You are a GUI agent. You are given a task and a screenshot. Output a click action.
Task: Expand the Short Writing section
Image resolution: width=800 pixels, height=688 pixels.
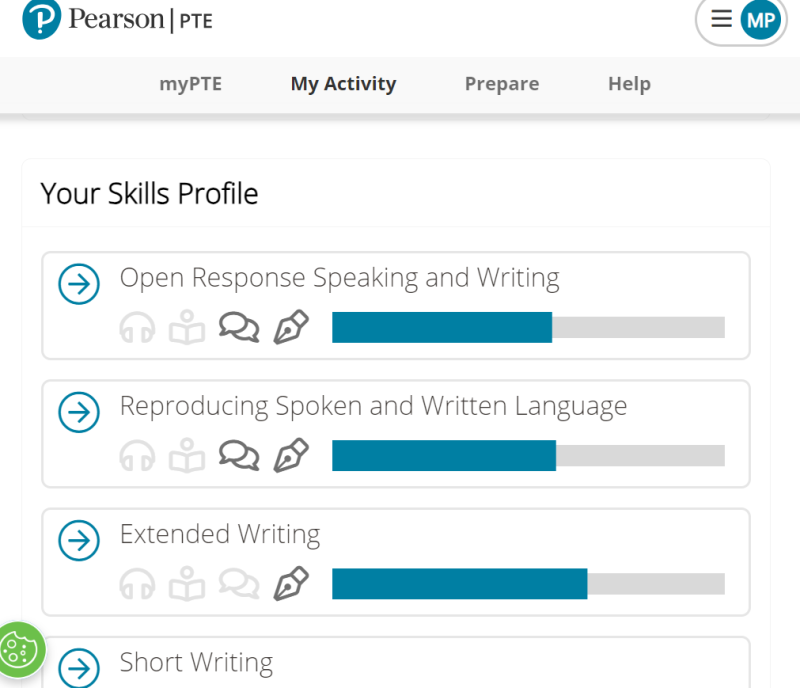(x=78, y=668)
